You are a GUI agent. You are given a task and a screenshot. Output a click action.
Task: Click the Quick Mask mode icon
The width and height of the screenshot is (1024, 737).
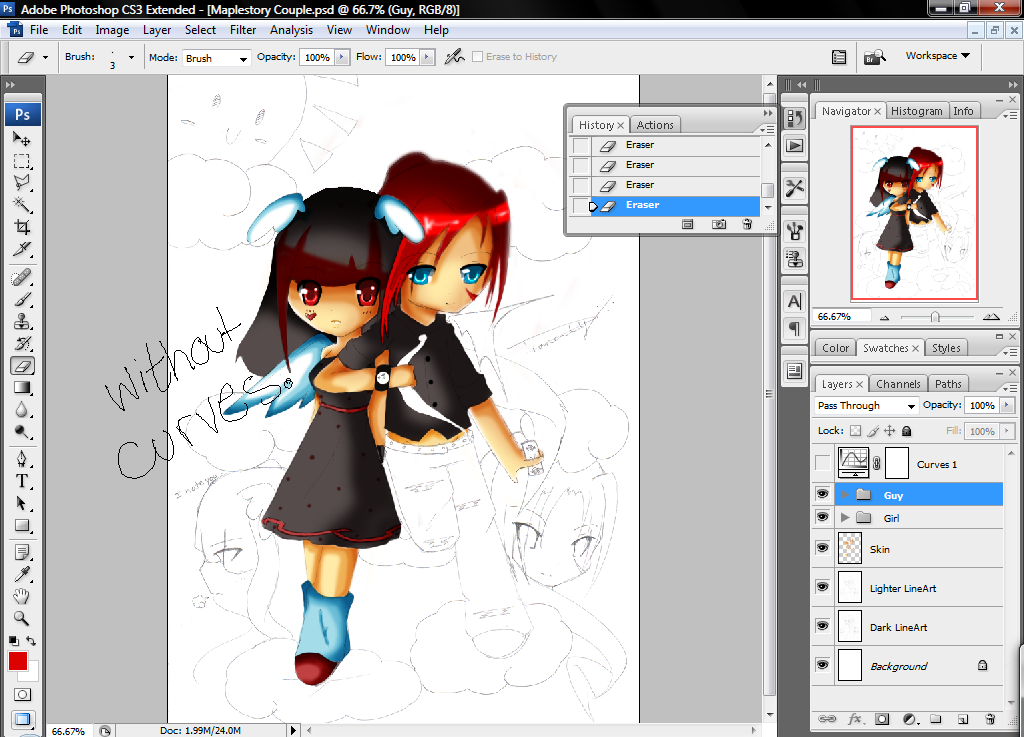coord(22,695)
